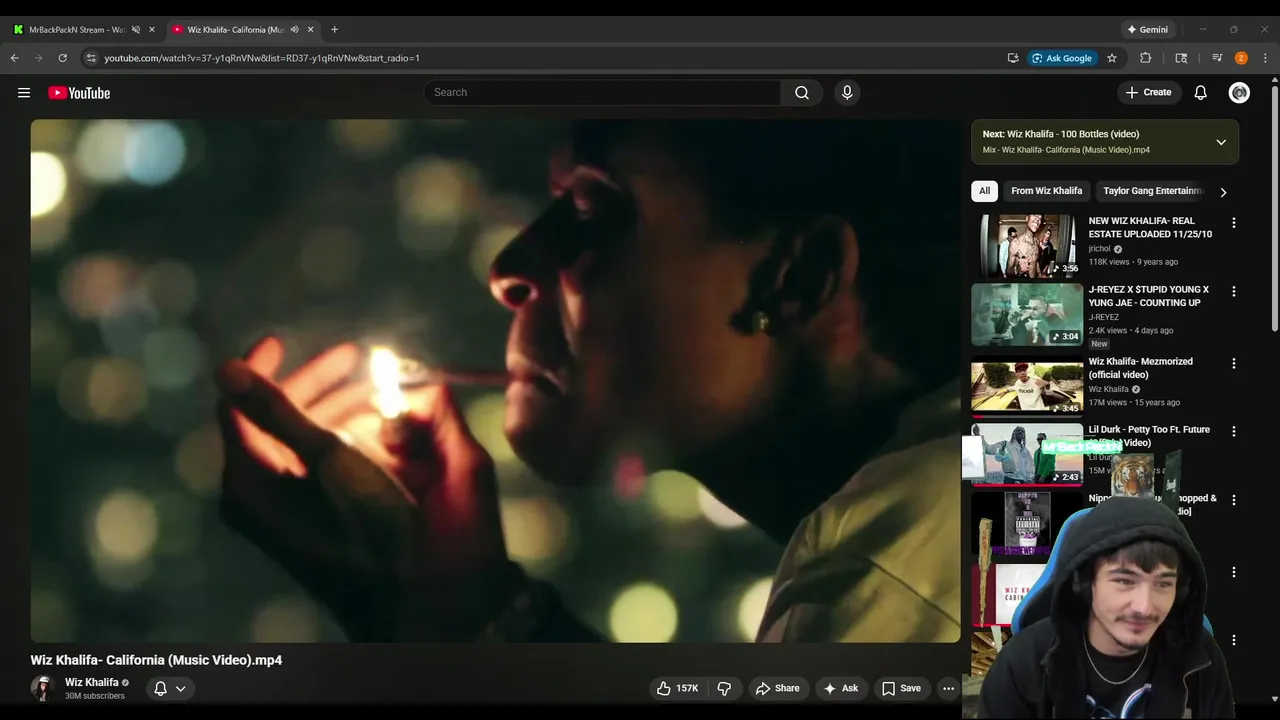Go back in browser history
1280x720 pixels.
pyautogui.click(x=15, y=58)
